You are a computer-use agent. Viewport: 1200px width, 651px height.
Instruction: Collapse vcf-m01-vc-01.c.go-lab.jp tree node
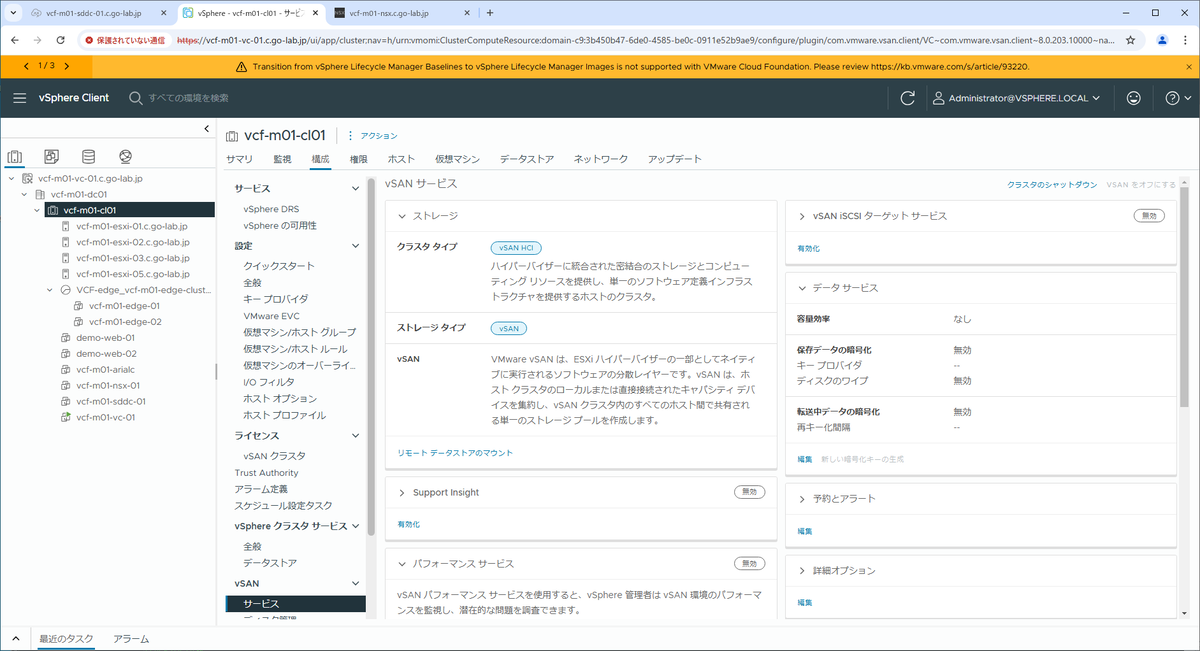click(x=11, y=178)
